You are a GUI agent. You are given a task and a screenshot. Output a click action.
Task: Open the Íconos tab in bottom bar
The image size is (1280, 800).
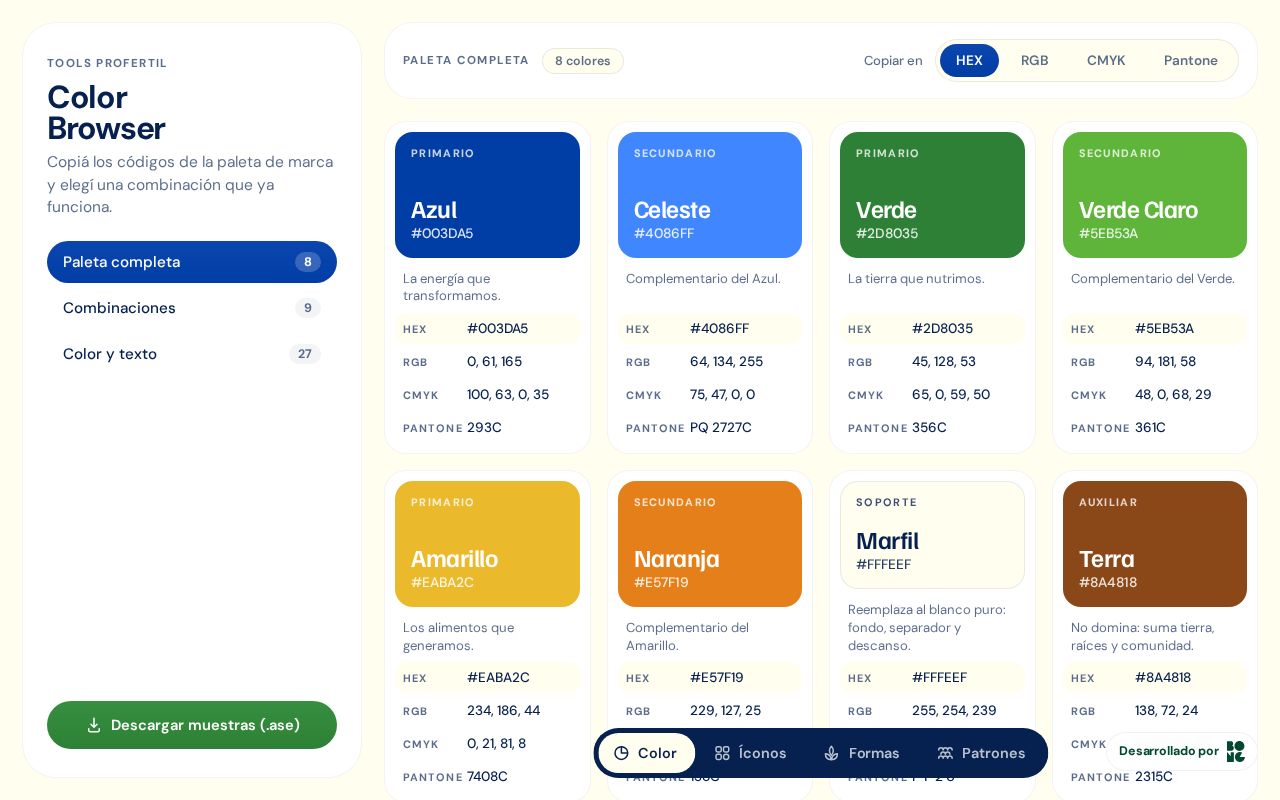coord(751,753)
